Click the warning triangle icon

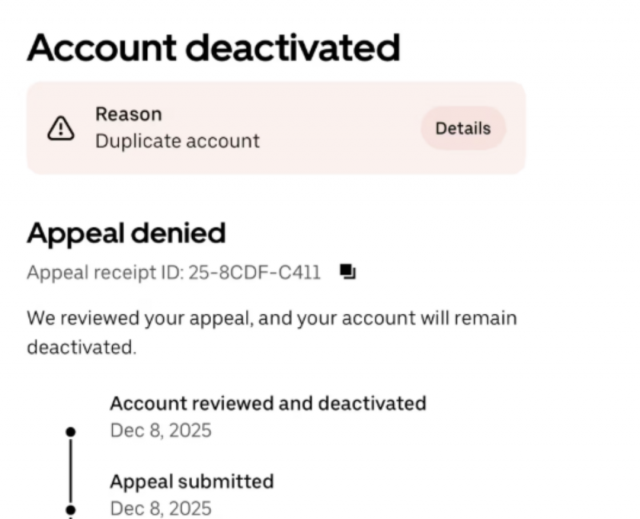click(x=61, y=128)
